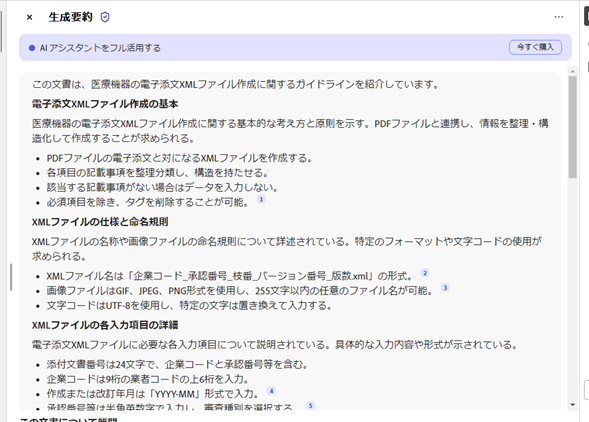The height and width of the screenshot is (422, 589).
Task: Click heading XMLファイルの各入力項目の詳細
Action: (105, 325)
